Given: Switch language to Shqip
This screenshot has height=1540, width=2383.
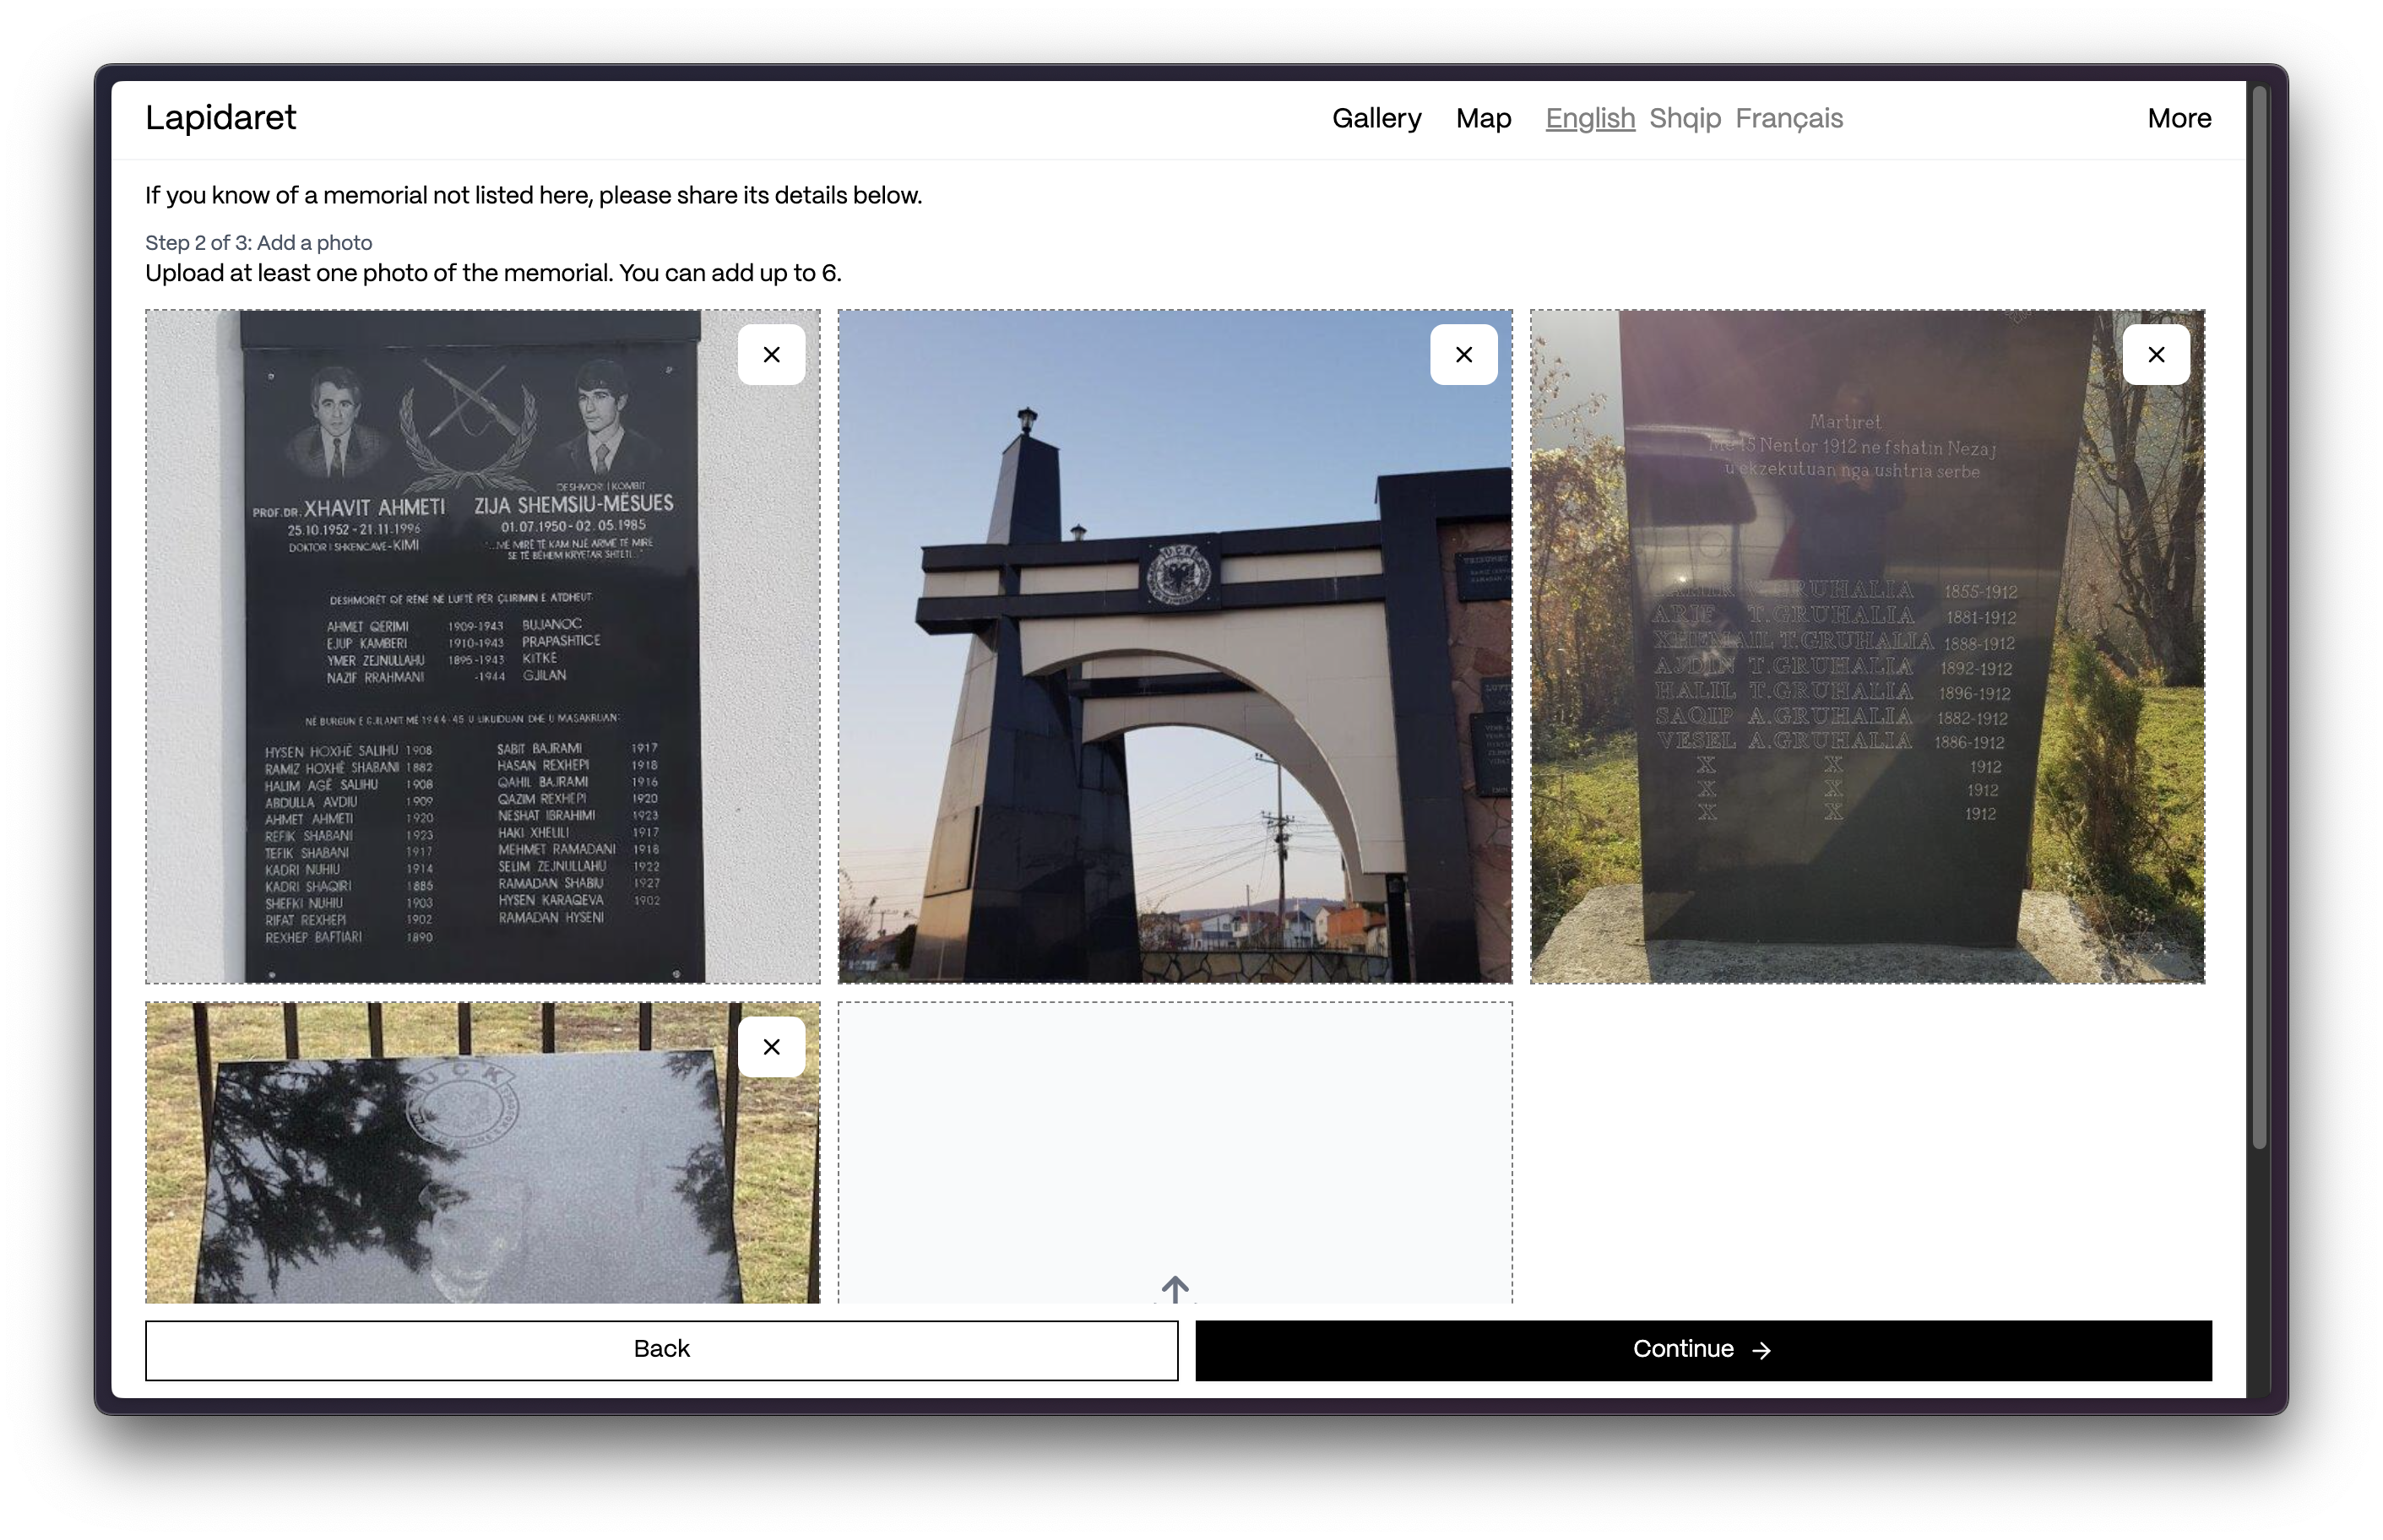Looking at the screenshot, I should [x=1684, y=119].
